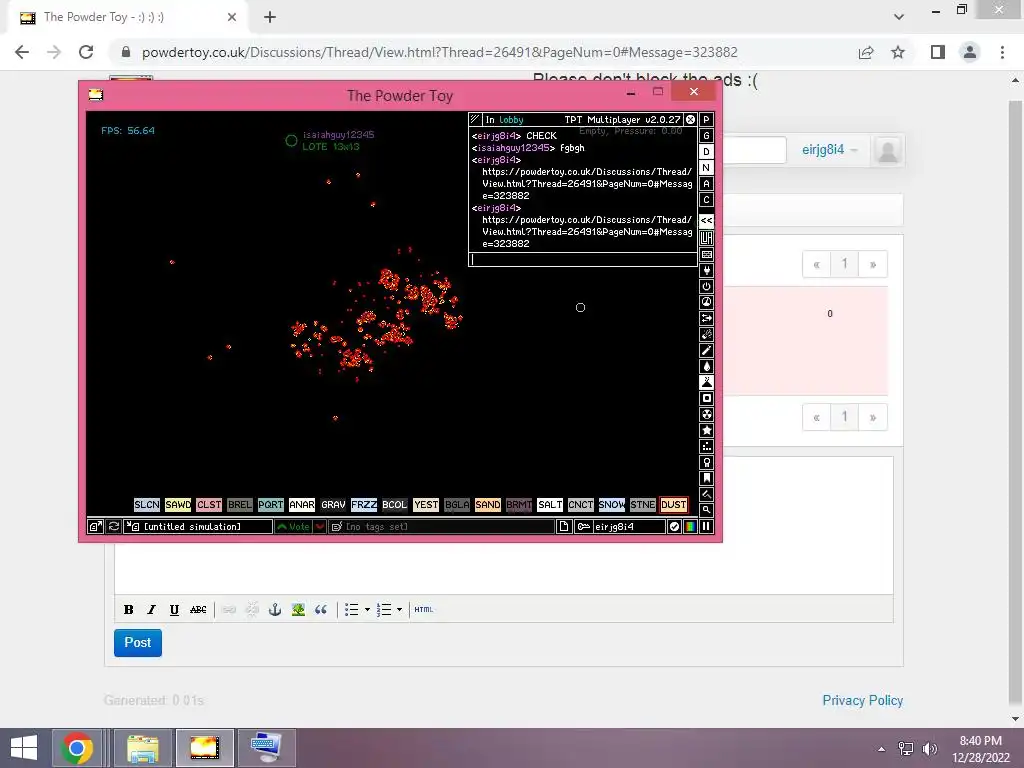The width and height of the screenshot is (1024, 768).
Task: Select the Powders pile category icon
Action: [x=706, y=382]
